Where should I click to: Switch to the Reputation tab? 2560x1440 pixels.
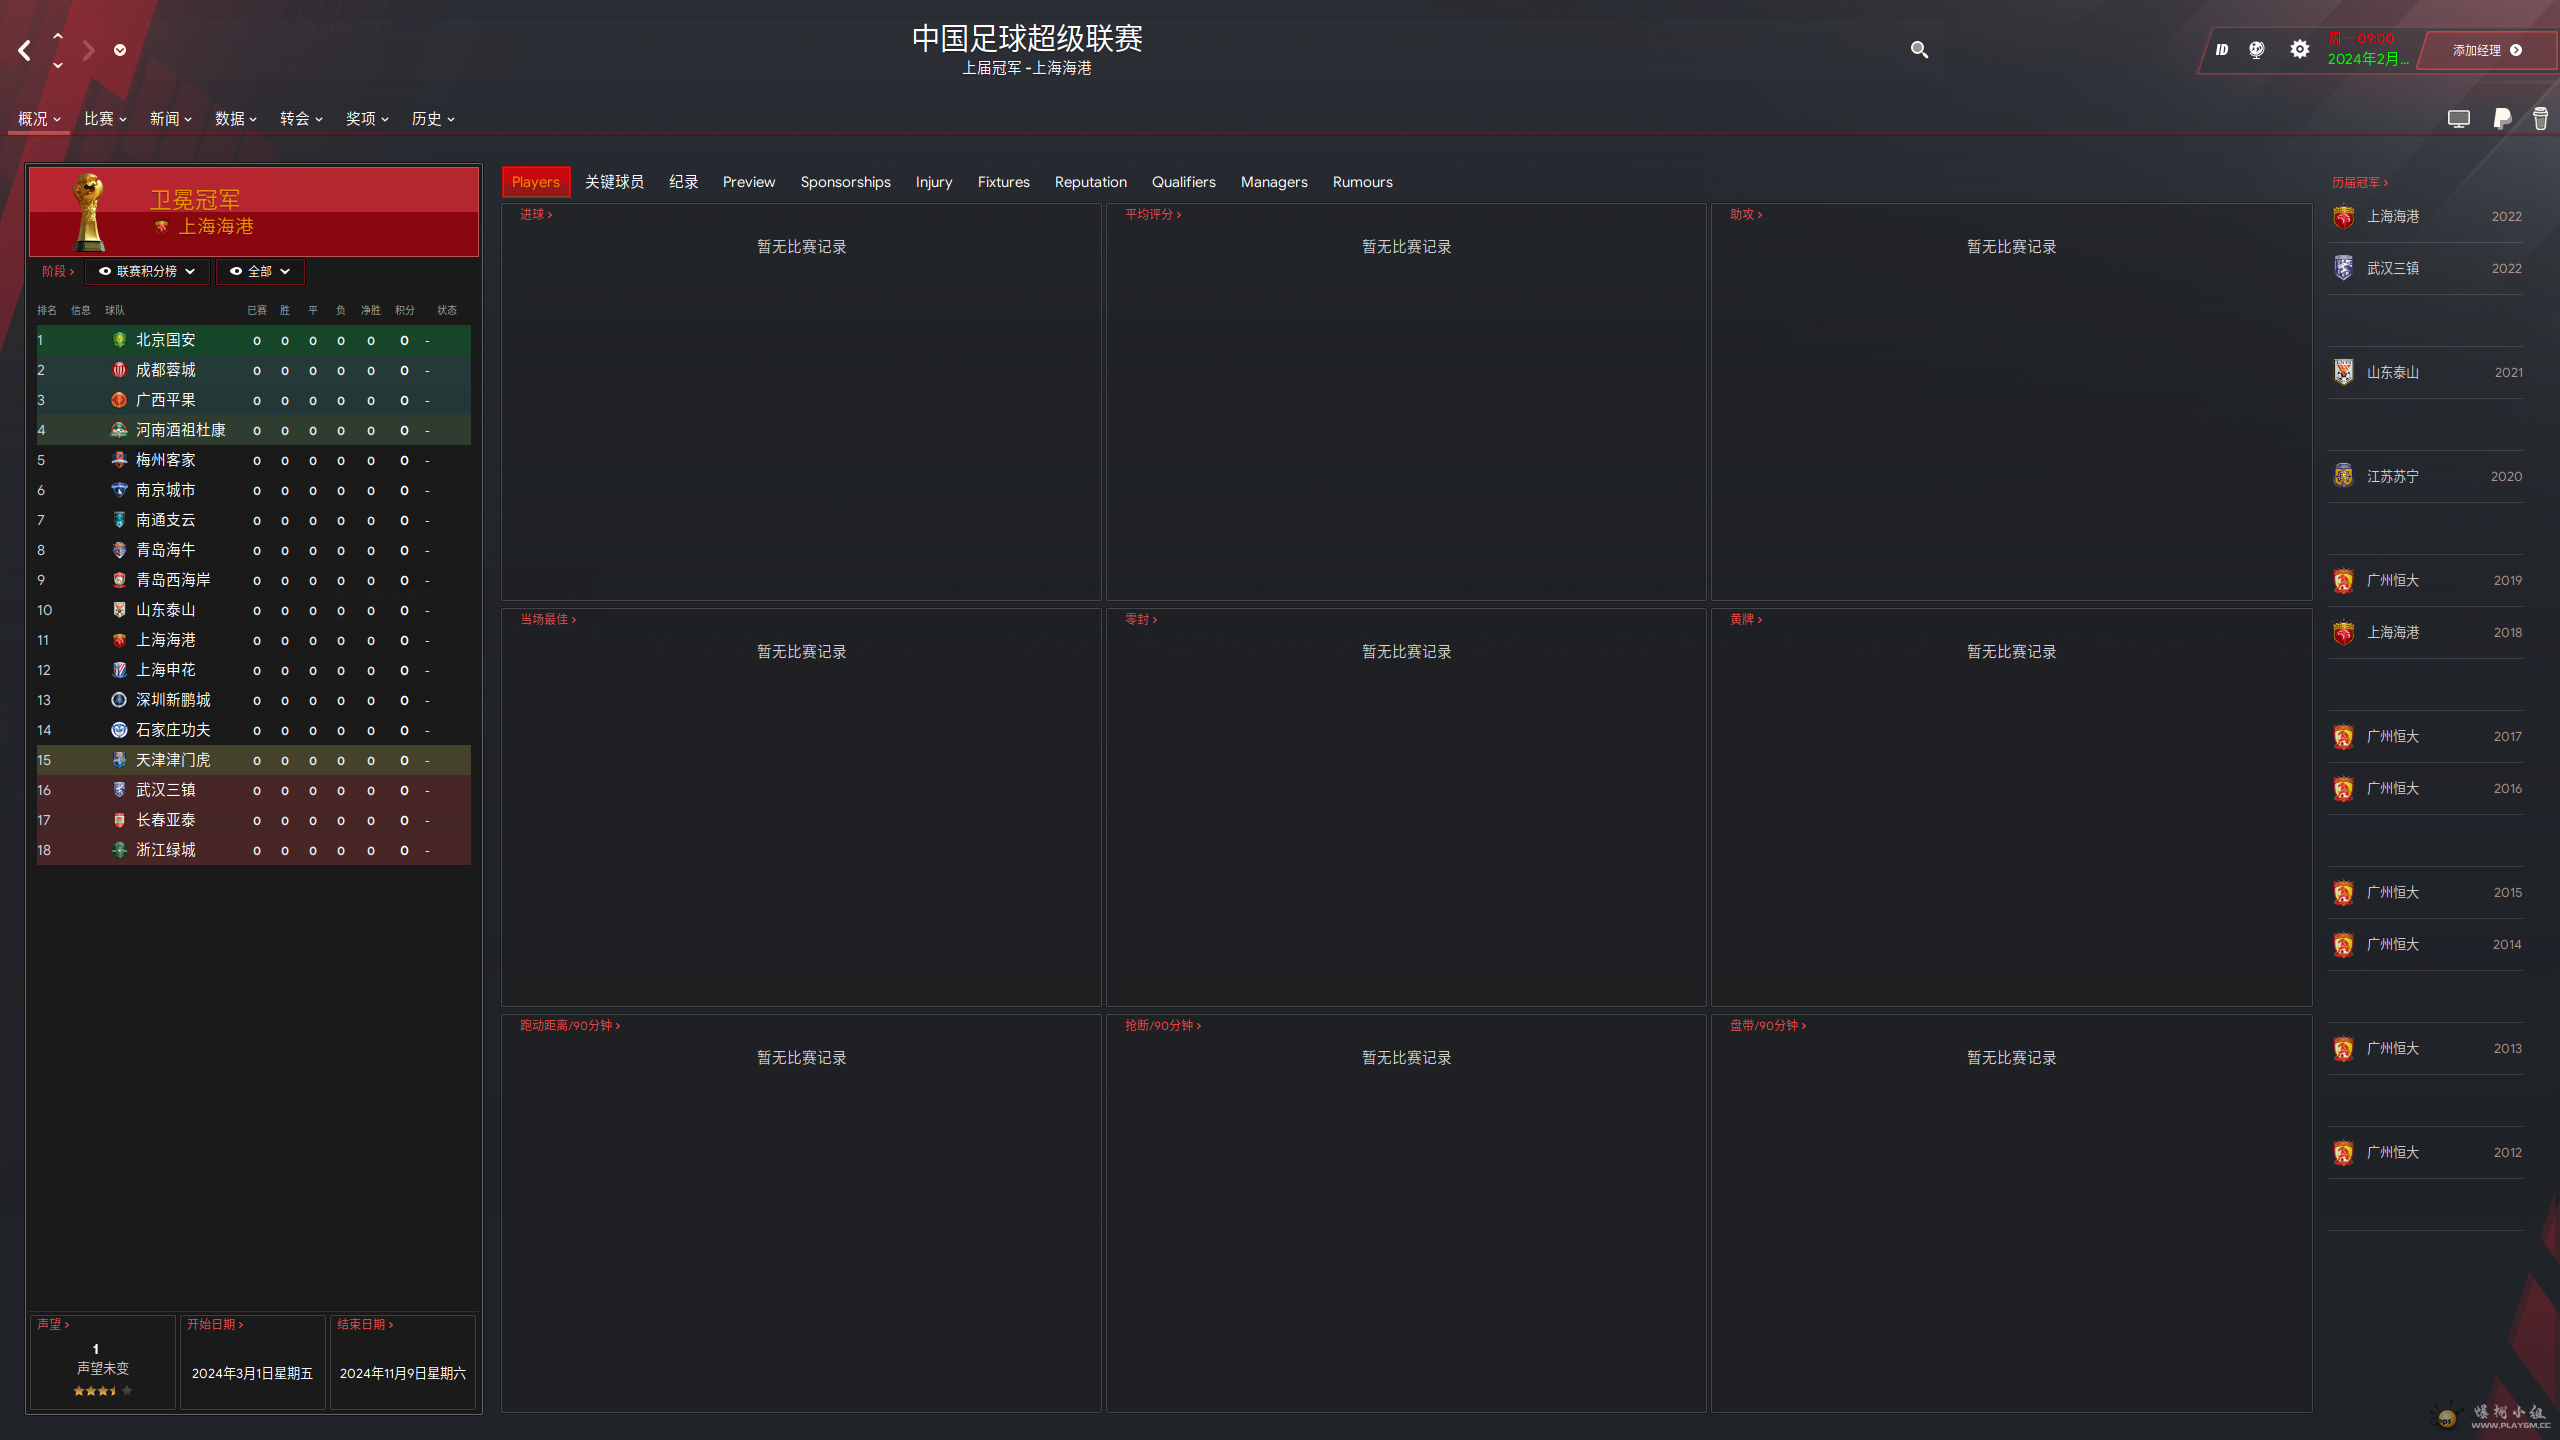pos(1091,182)
